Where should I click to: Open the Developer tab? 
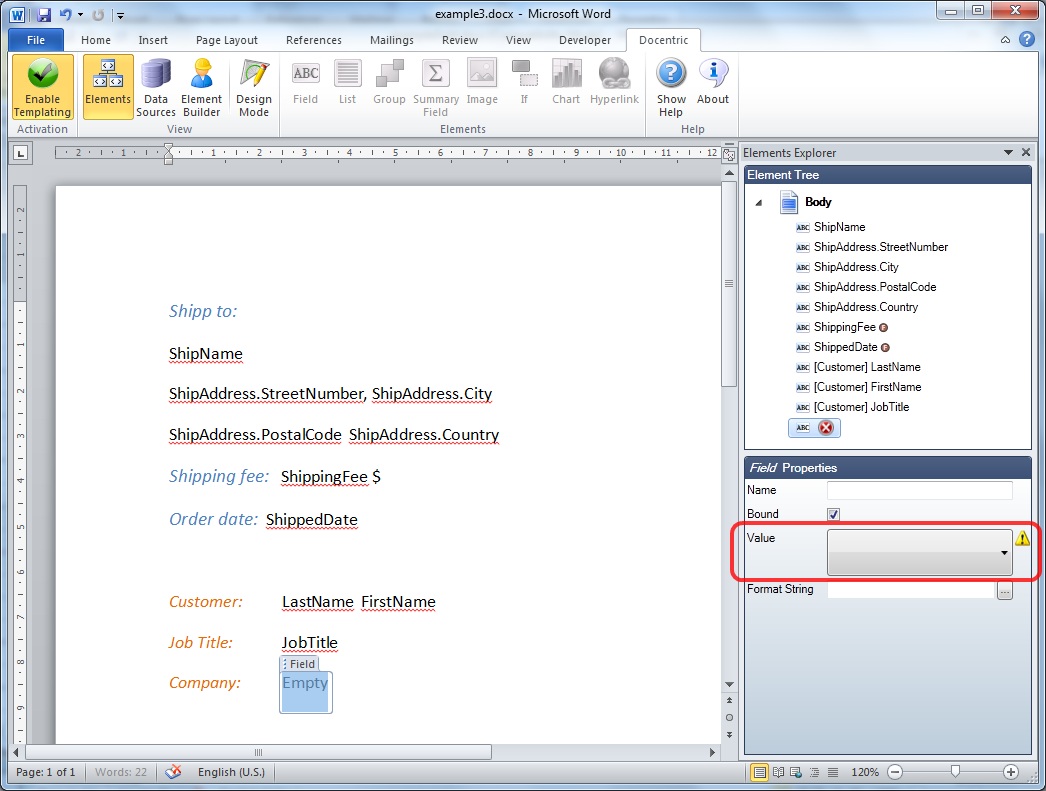click(x=584, y=40)
